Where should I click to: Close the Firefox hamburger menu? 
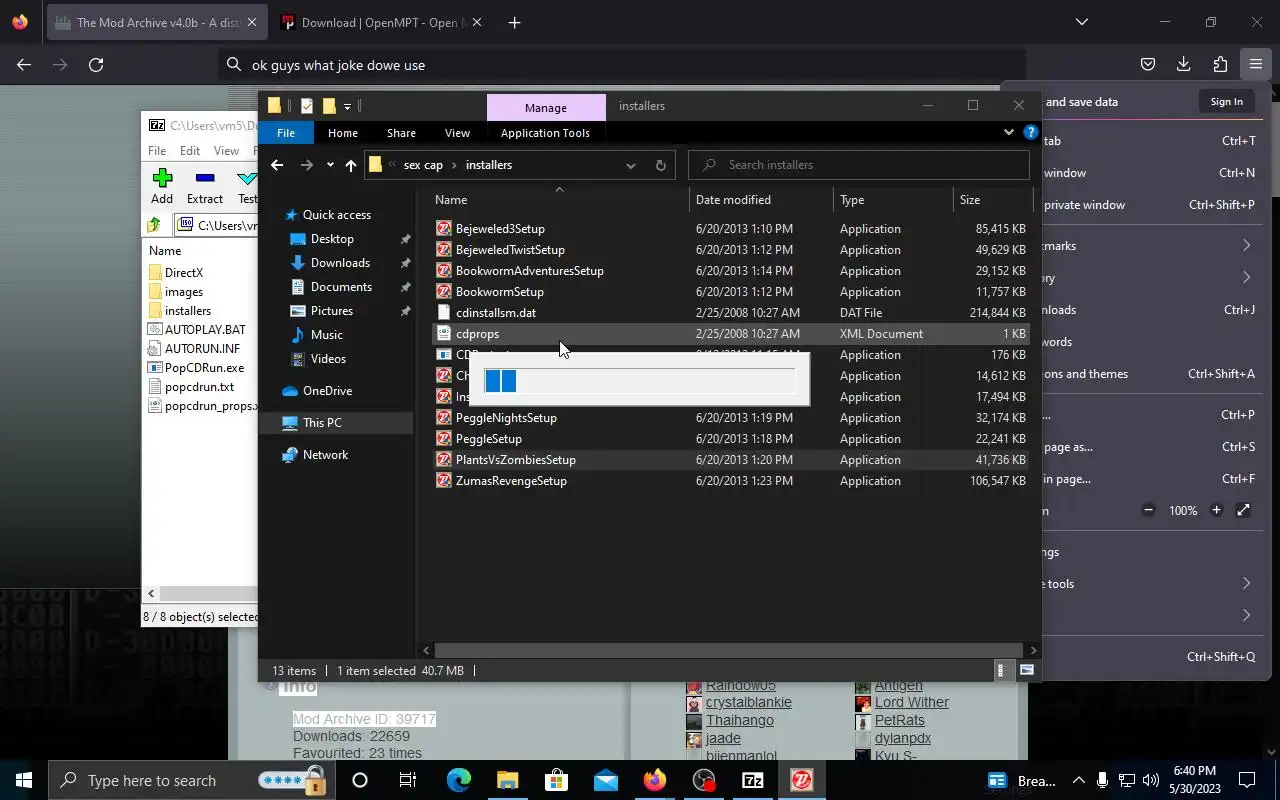[1255, 64]
